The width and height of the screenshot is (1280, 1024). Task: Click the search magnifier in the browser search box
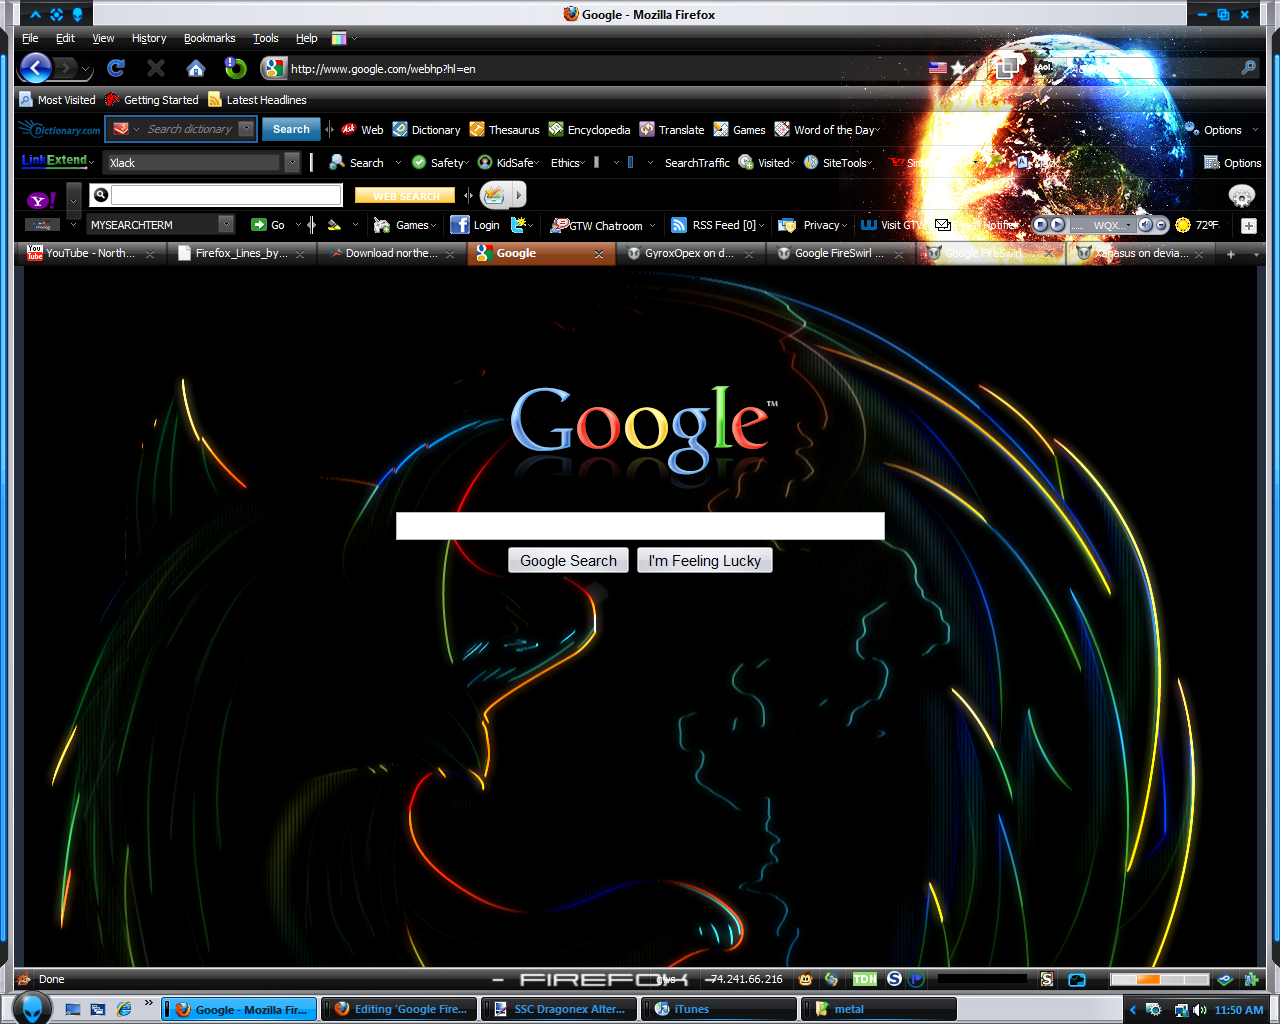[x=1248, y=68]
